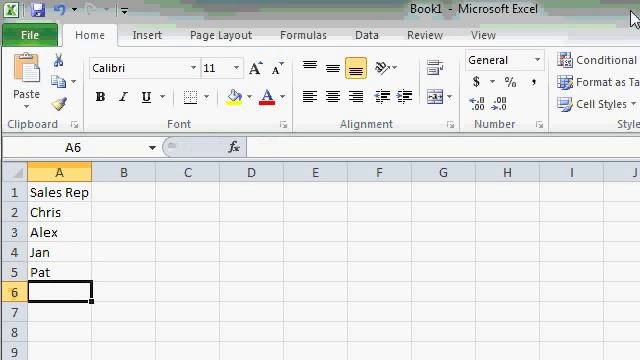Switch to the Insert tab
Screen dimensions: 640x360
pos(147,35)
